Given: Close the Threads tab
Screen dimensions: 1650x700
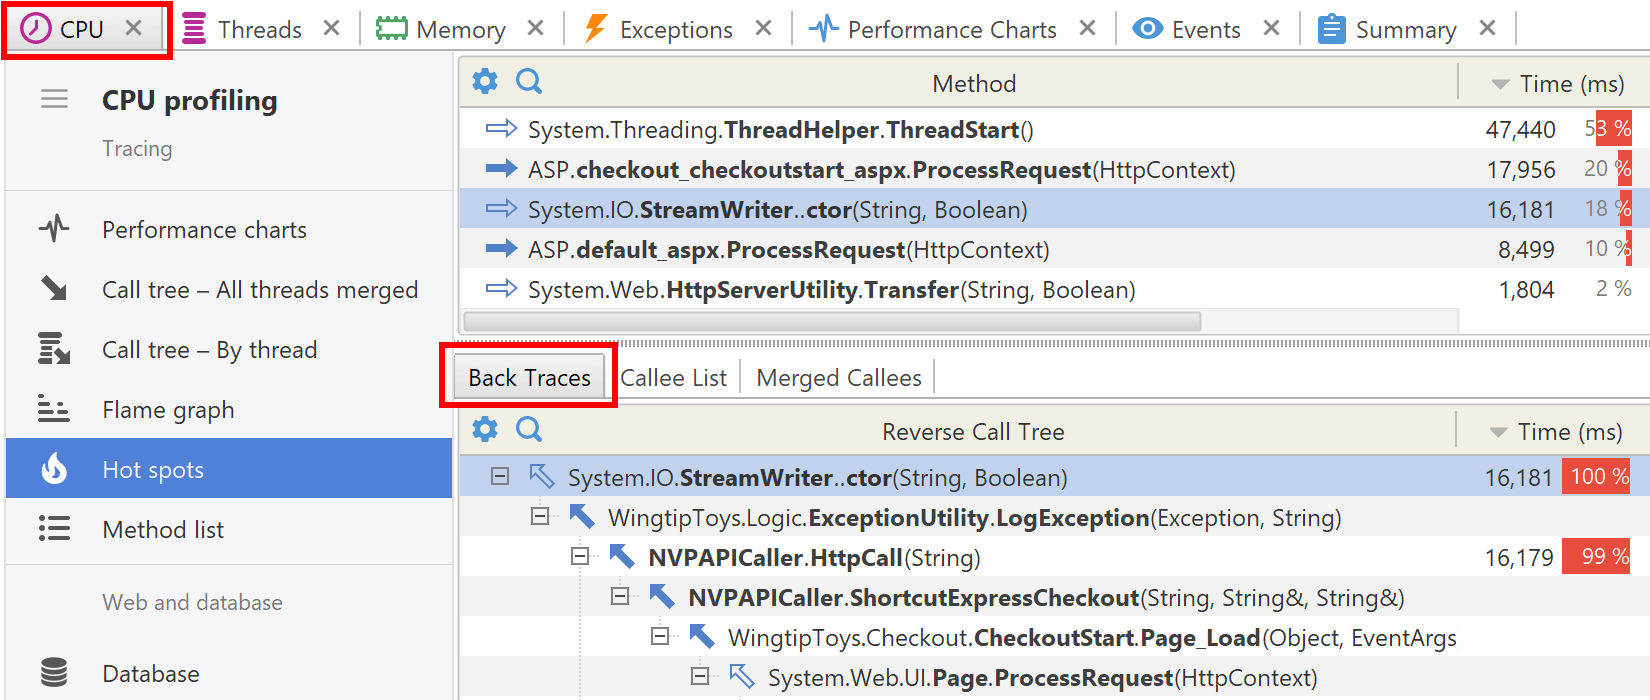Looking at the screenshot, I should (332, 29).
